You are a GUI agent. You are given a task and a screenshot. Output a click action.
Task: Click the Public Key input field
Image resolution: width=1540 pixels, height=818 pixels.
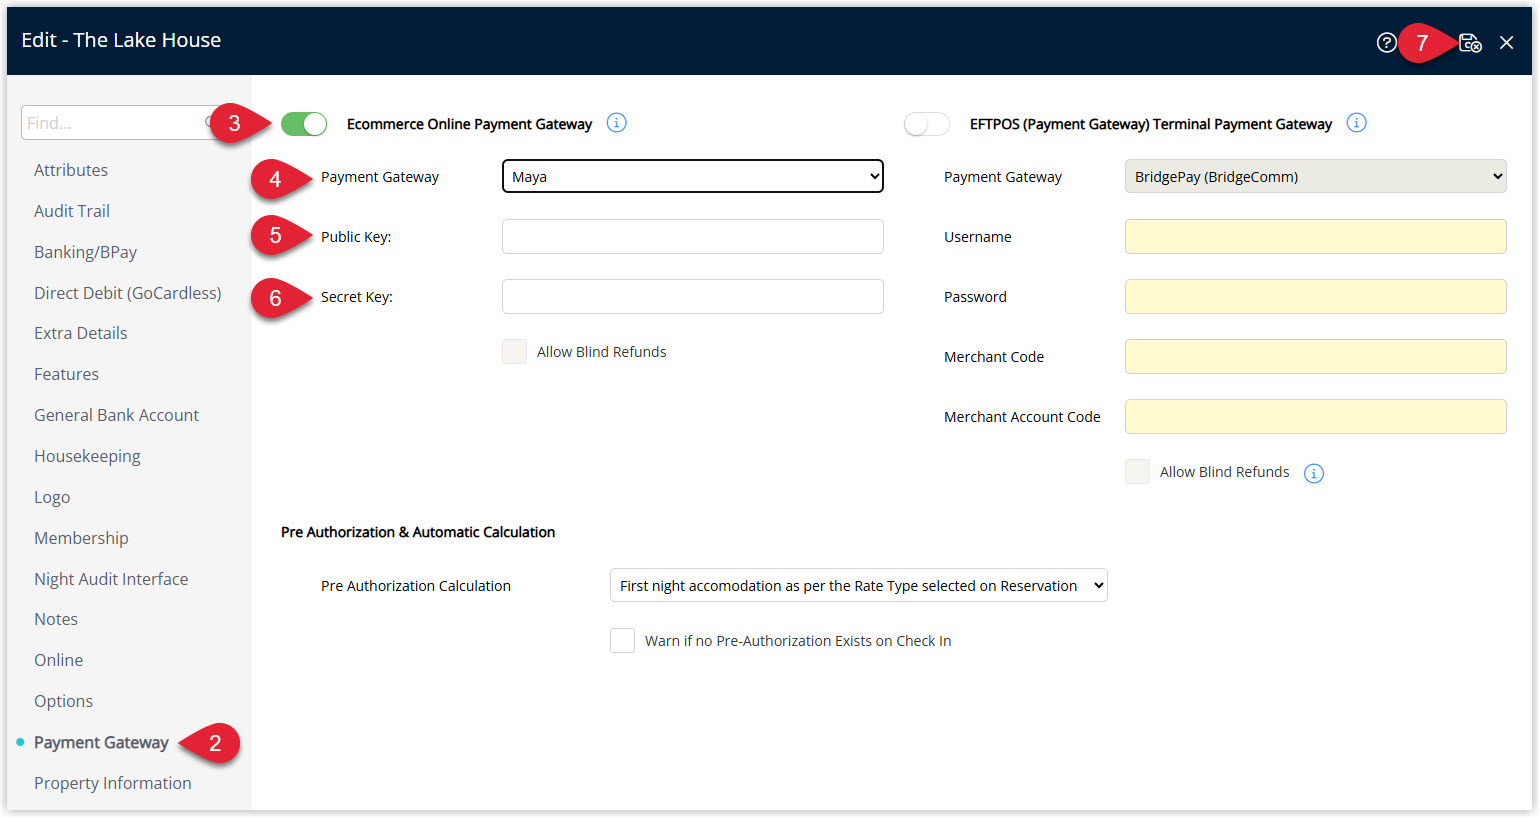click(x=693, y=236)
